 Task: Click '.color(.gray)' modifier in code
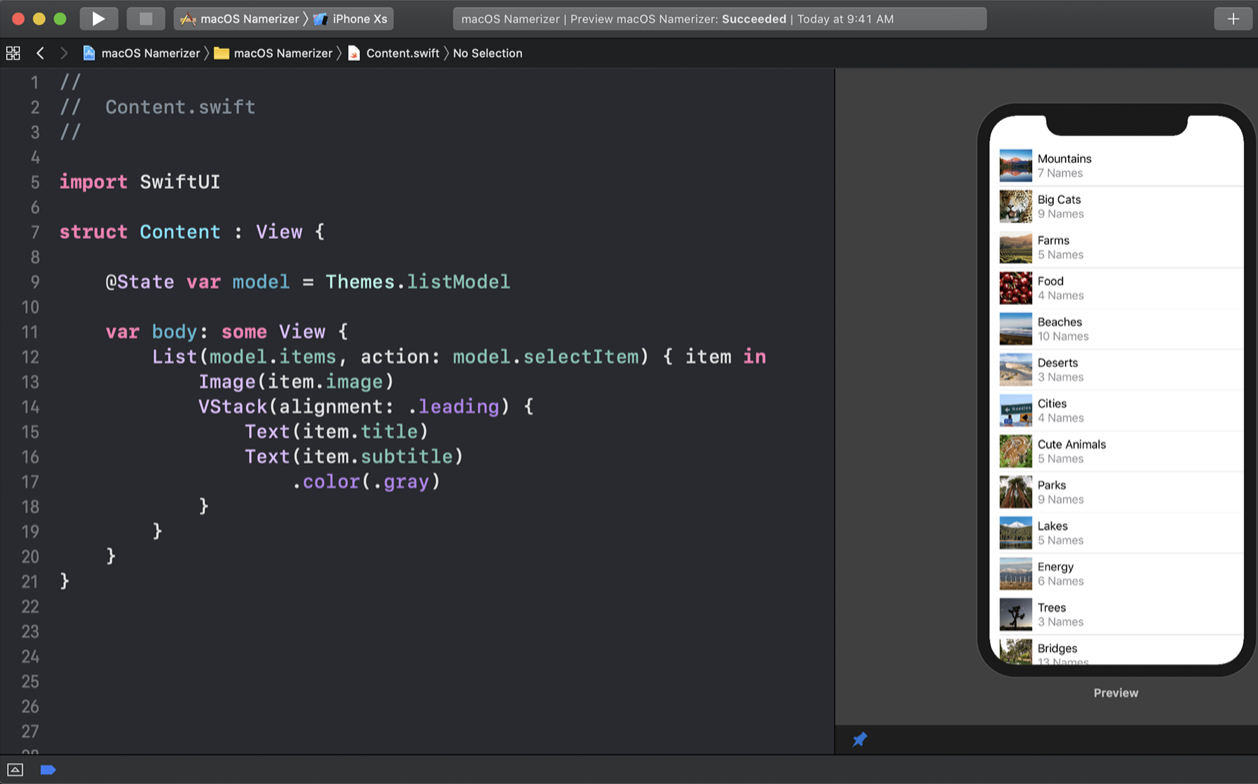pyautogui.click(x=366, y=482)
